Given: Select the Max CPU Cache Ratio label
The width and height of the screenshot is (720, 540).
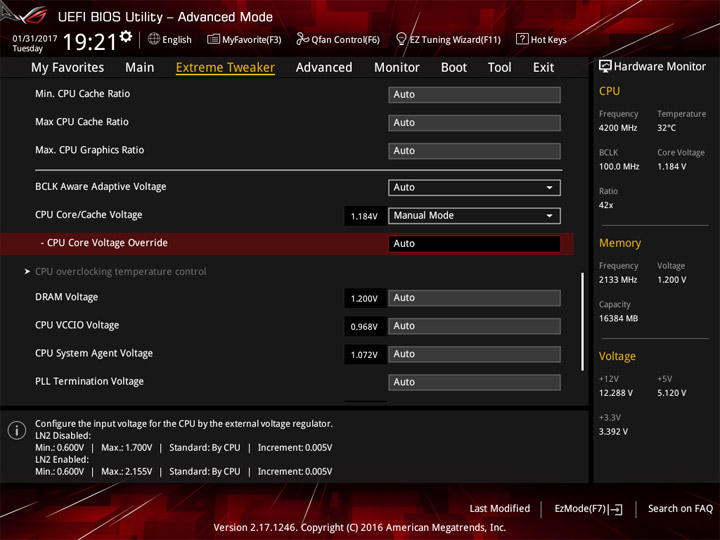Looking at the screenshot, I should (x=82, y=122).
